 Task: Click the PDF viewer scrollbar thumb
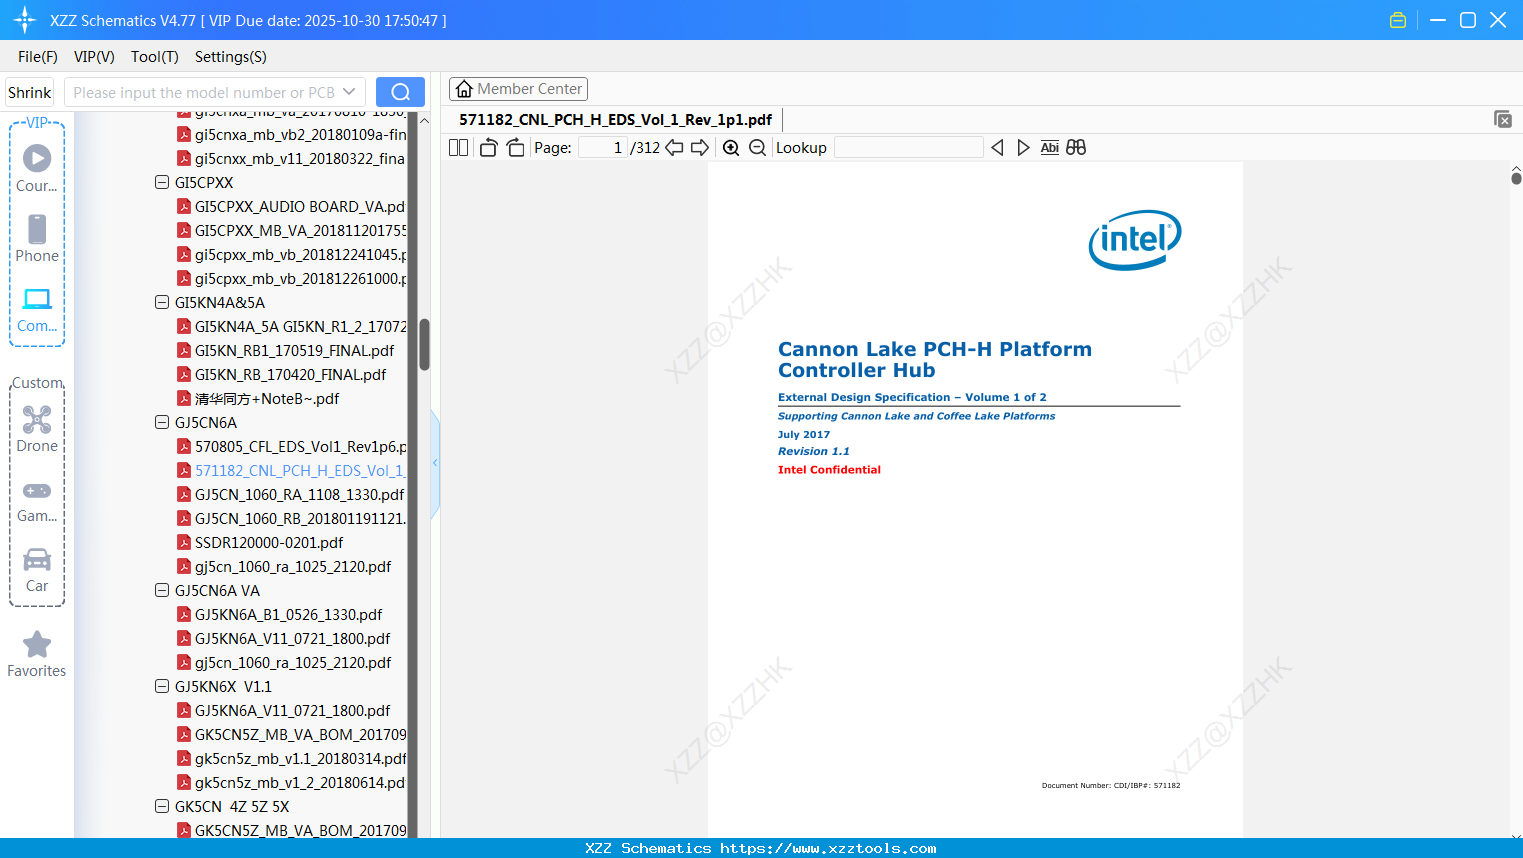point(1516,178)
